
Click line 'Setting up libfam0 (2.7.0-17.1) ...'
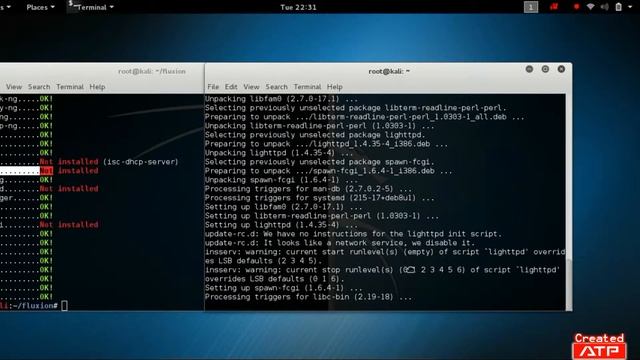283,207
